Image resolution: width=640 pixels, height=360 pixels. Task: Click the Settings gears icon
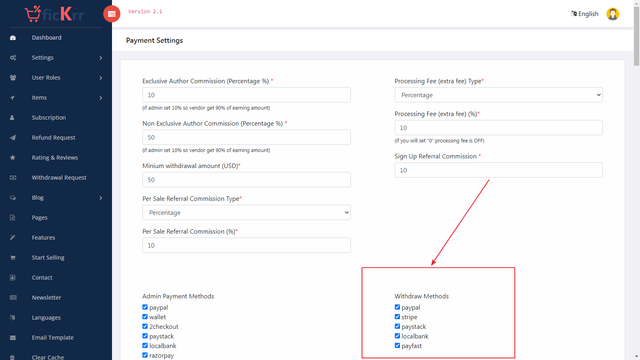[x=13, y=58]
